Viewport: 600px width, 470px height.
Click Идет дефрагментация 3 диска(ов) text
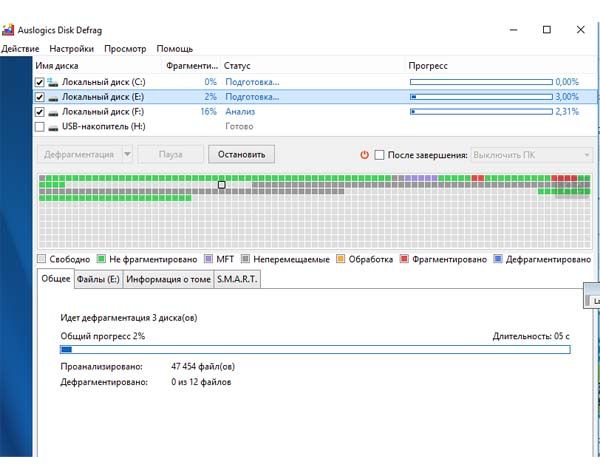129,318
